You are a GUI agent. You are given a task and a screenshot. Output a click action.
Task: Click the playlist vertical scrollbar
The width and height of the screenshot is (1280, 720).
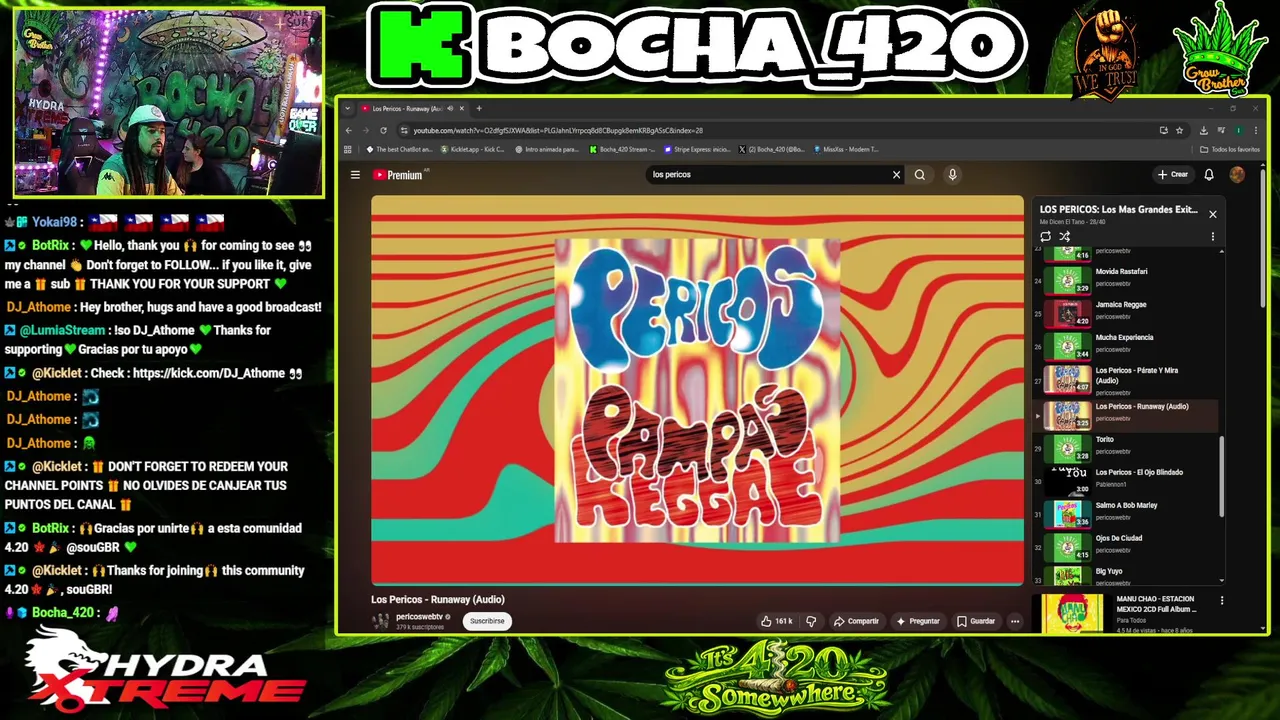coord(1221,476)
